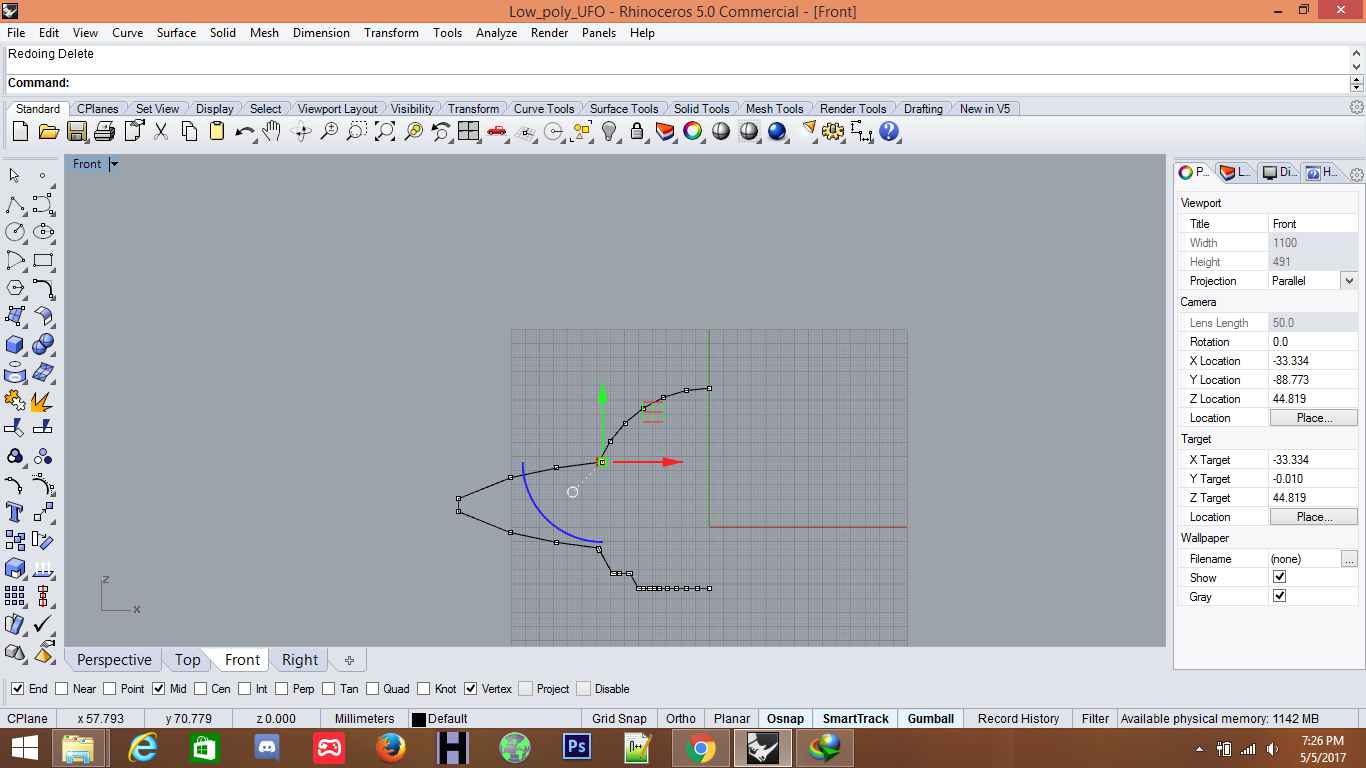Click the rectangular Array tool icon
The image size is (1366, 768).
pyautogui.click(x=15, y=596)
